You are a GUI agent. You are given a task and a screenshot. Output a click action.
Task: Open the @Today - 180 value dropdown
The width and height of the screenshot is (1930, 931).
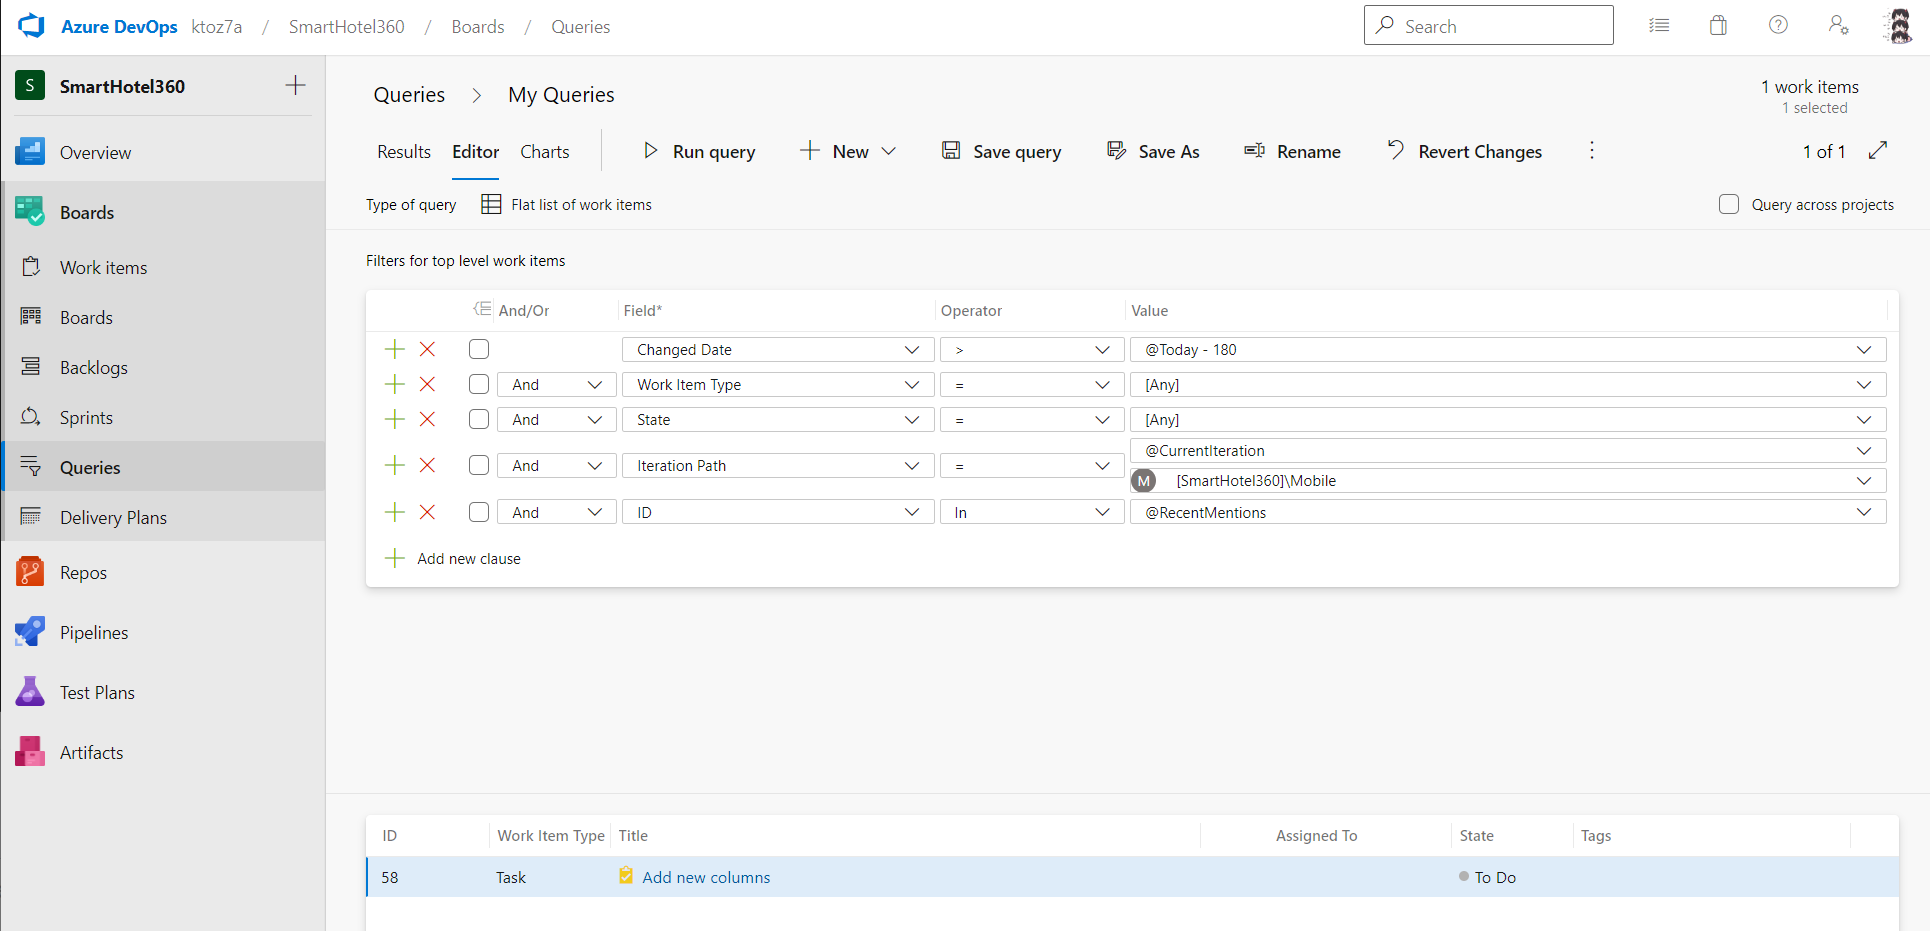[x=1508, y=349]
